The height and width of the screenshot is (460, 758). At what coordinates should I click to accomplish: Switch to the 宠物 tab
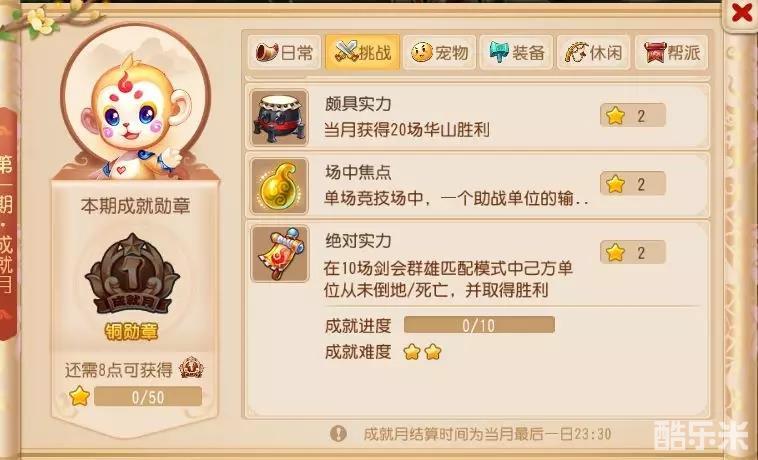tap(439, 53)
